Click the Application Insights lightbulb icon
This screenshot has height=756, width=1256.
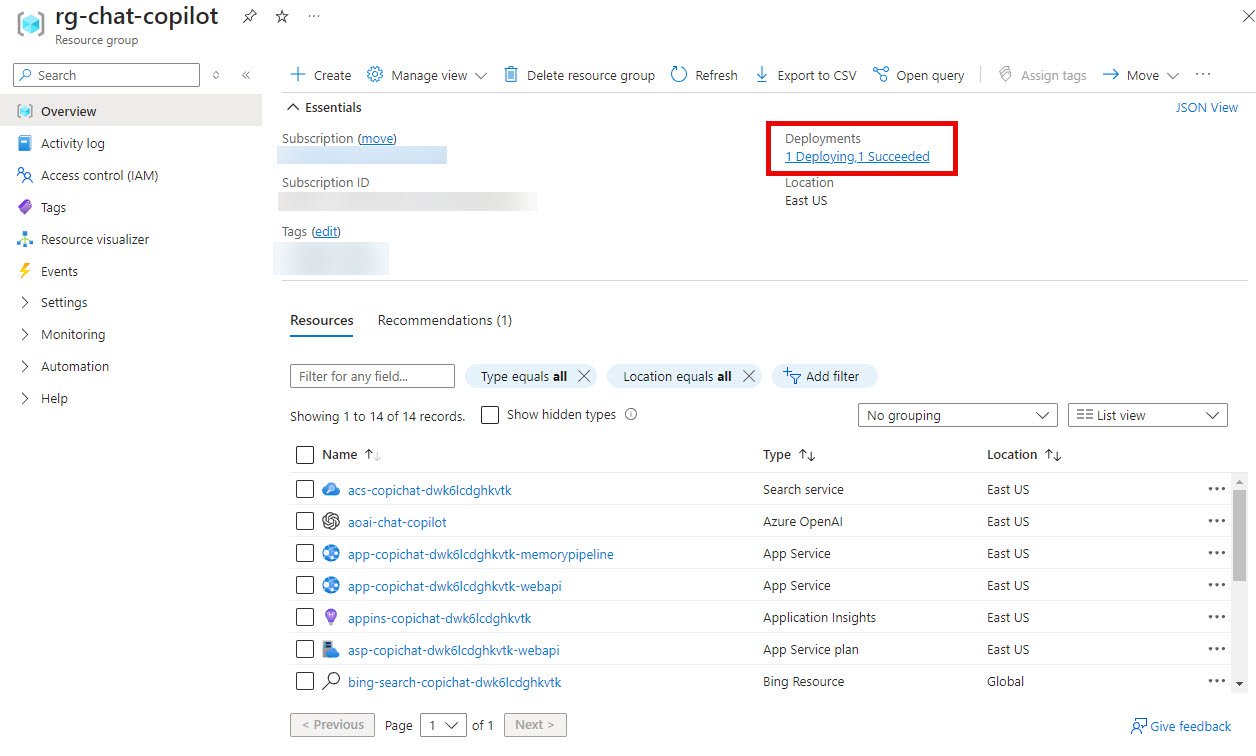331,617
